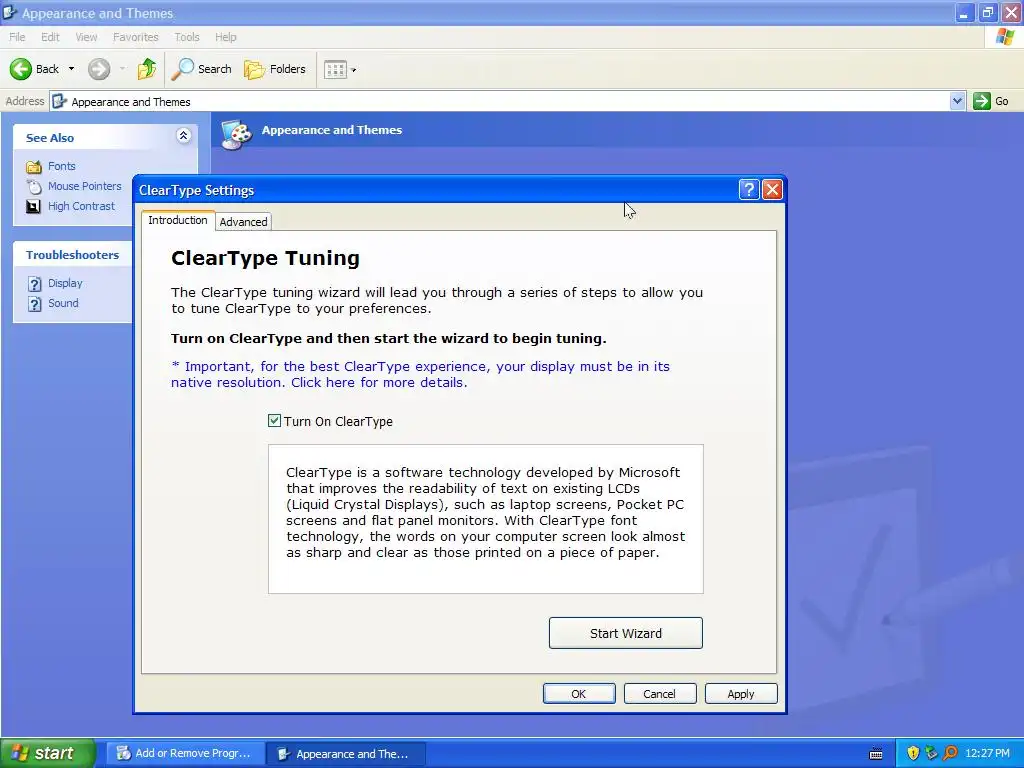1024x768 pixels.
Task: Open the Back history dropdown arrow
Action: pos(71,69)
